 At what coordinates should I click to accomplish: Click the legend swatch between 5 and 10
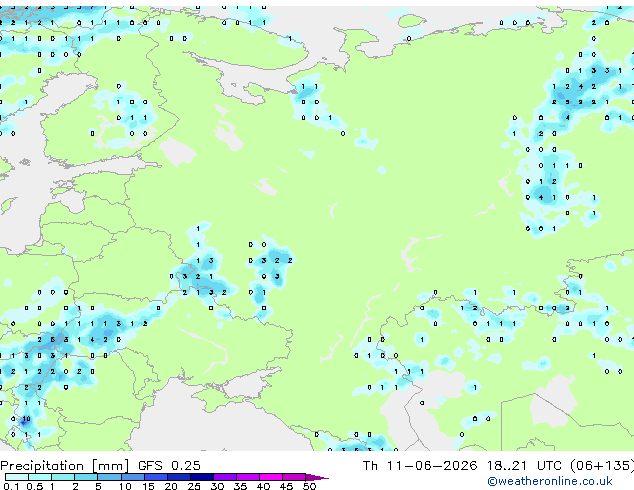[110, 477]
